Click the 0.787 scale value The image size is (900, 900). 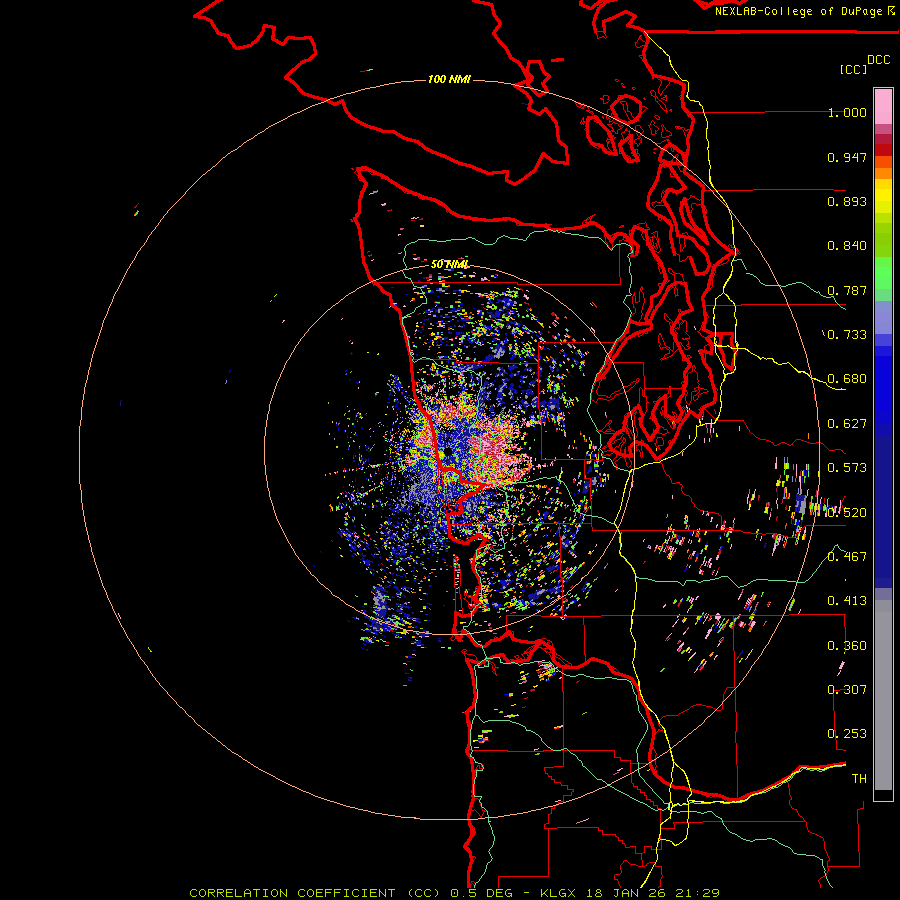pyautogui.click(x=847, y=290)
